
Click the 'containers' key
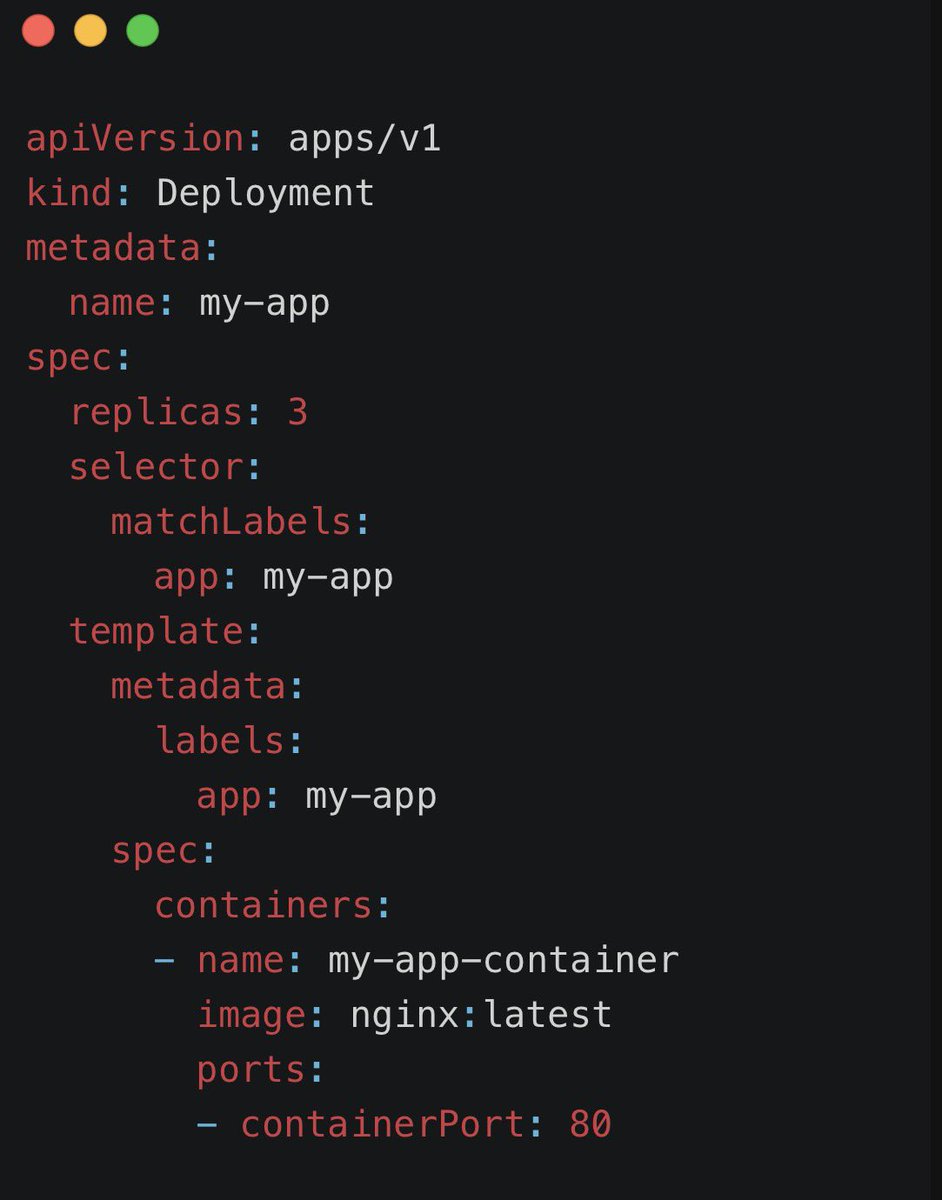264,905
